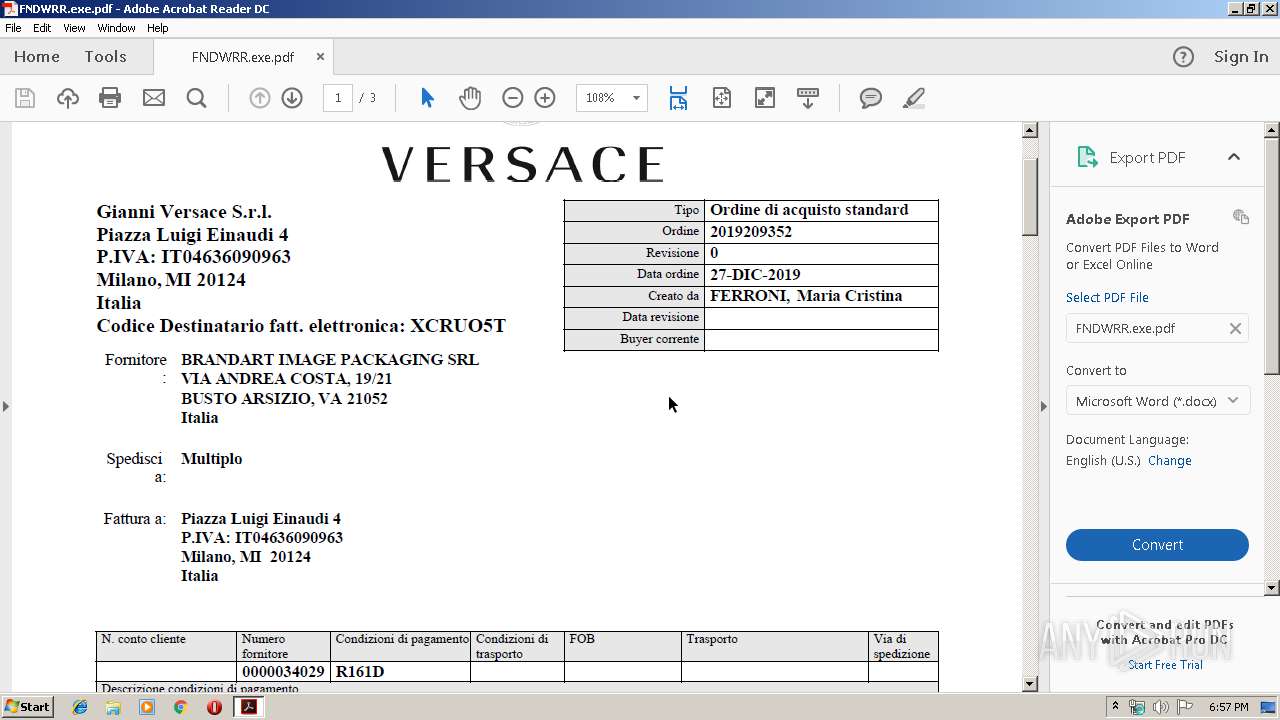Click the order date 27-DIC-2019
The height and width of the screenshot is (720, 1280).
coord(755,275)
